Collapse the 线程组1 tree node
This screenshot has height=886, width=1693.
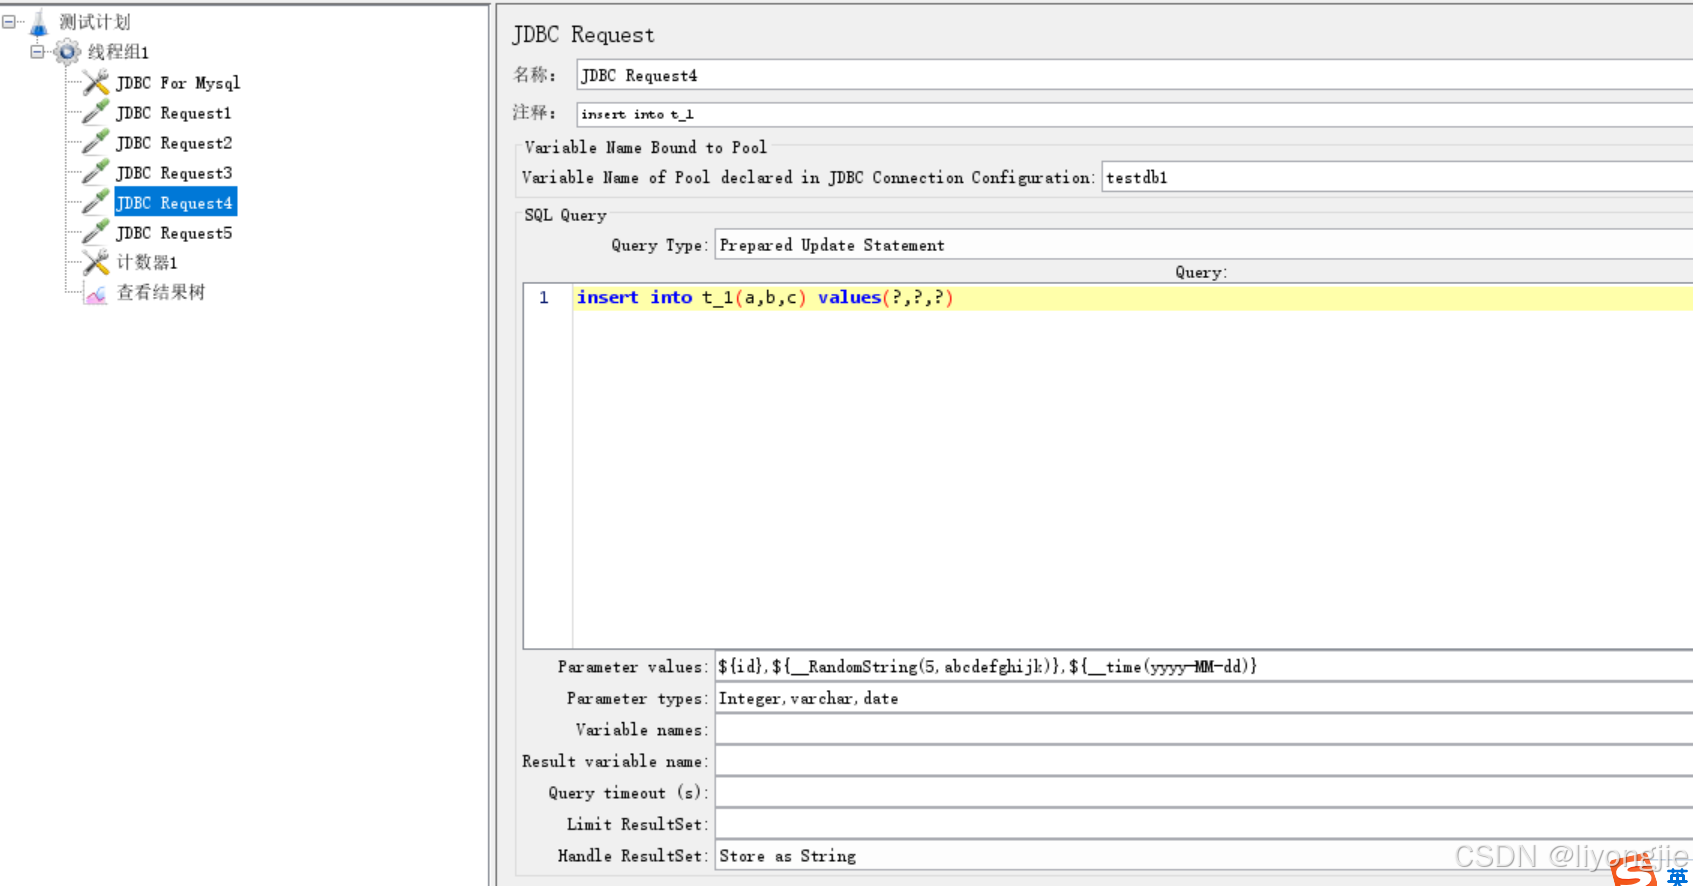pos(37,51)
